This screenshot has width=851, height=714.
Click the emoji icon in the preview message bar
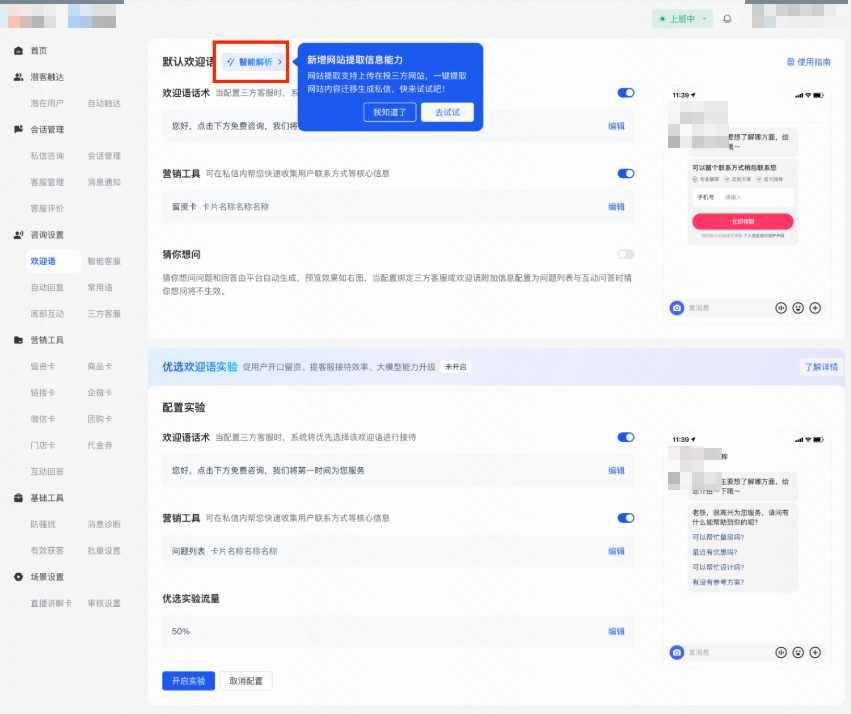(798, 307)
